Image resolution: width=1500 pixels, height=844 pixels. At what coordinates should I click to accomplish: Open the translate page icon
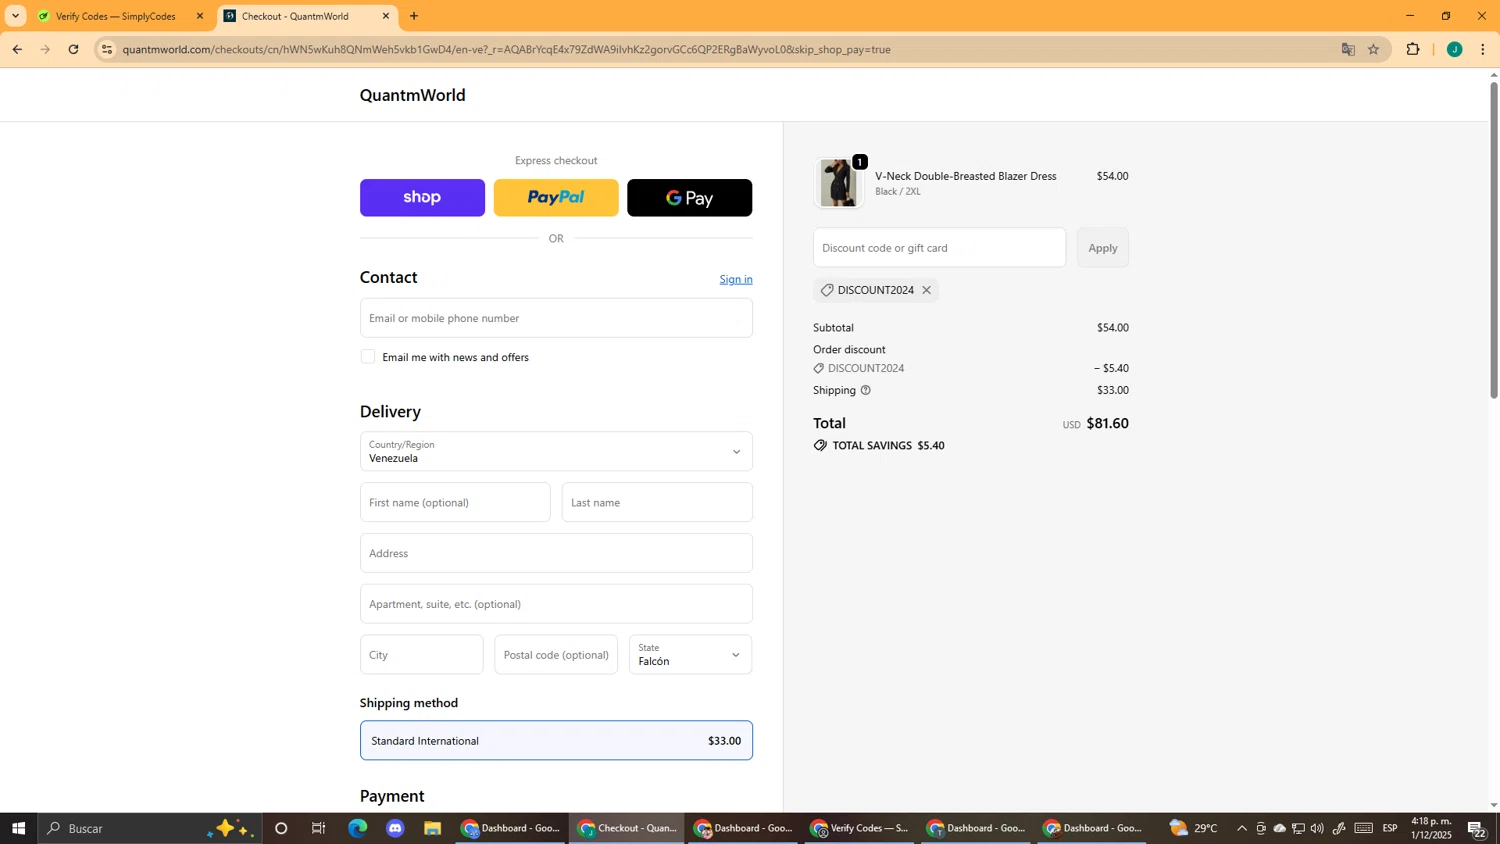(1348, 49)
